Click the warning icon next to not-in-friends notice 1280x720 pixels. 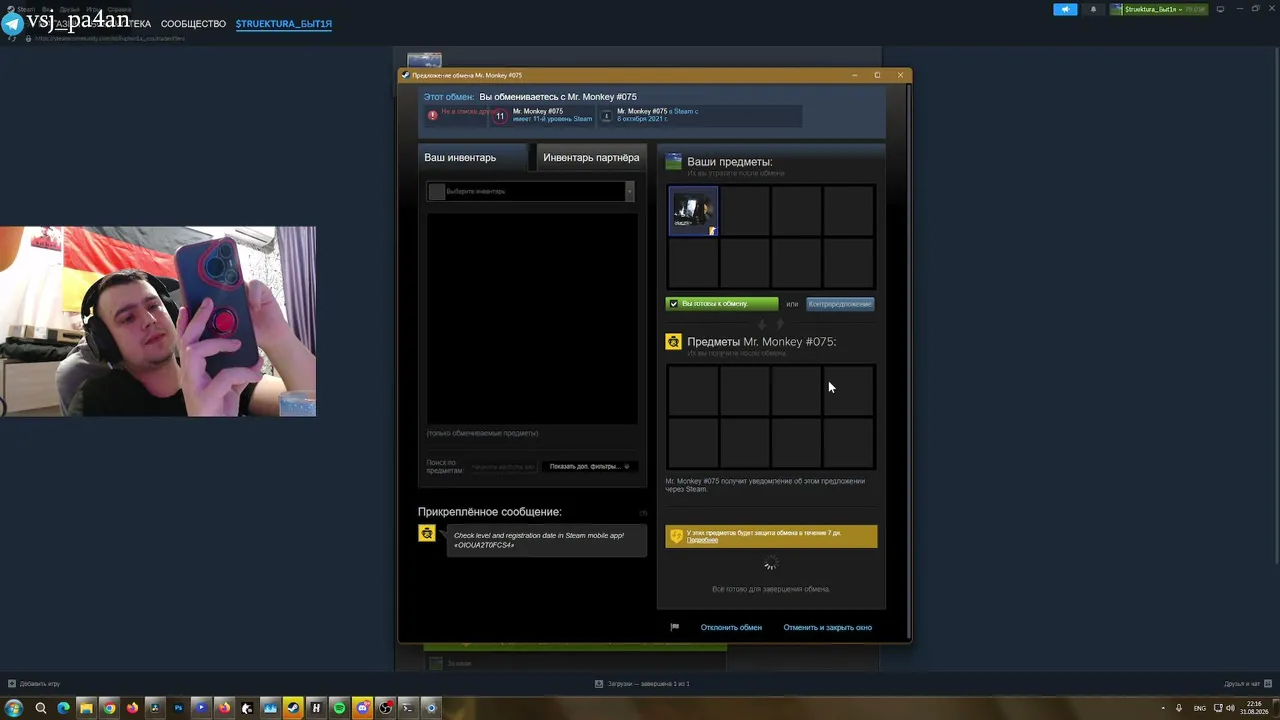(x=432, y=115)
